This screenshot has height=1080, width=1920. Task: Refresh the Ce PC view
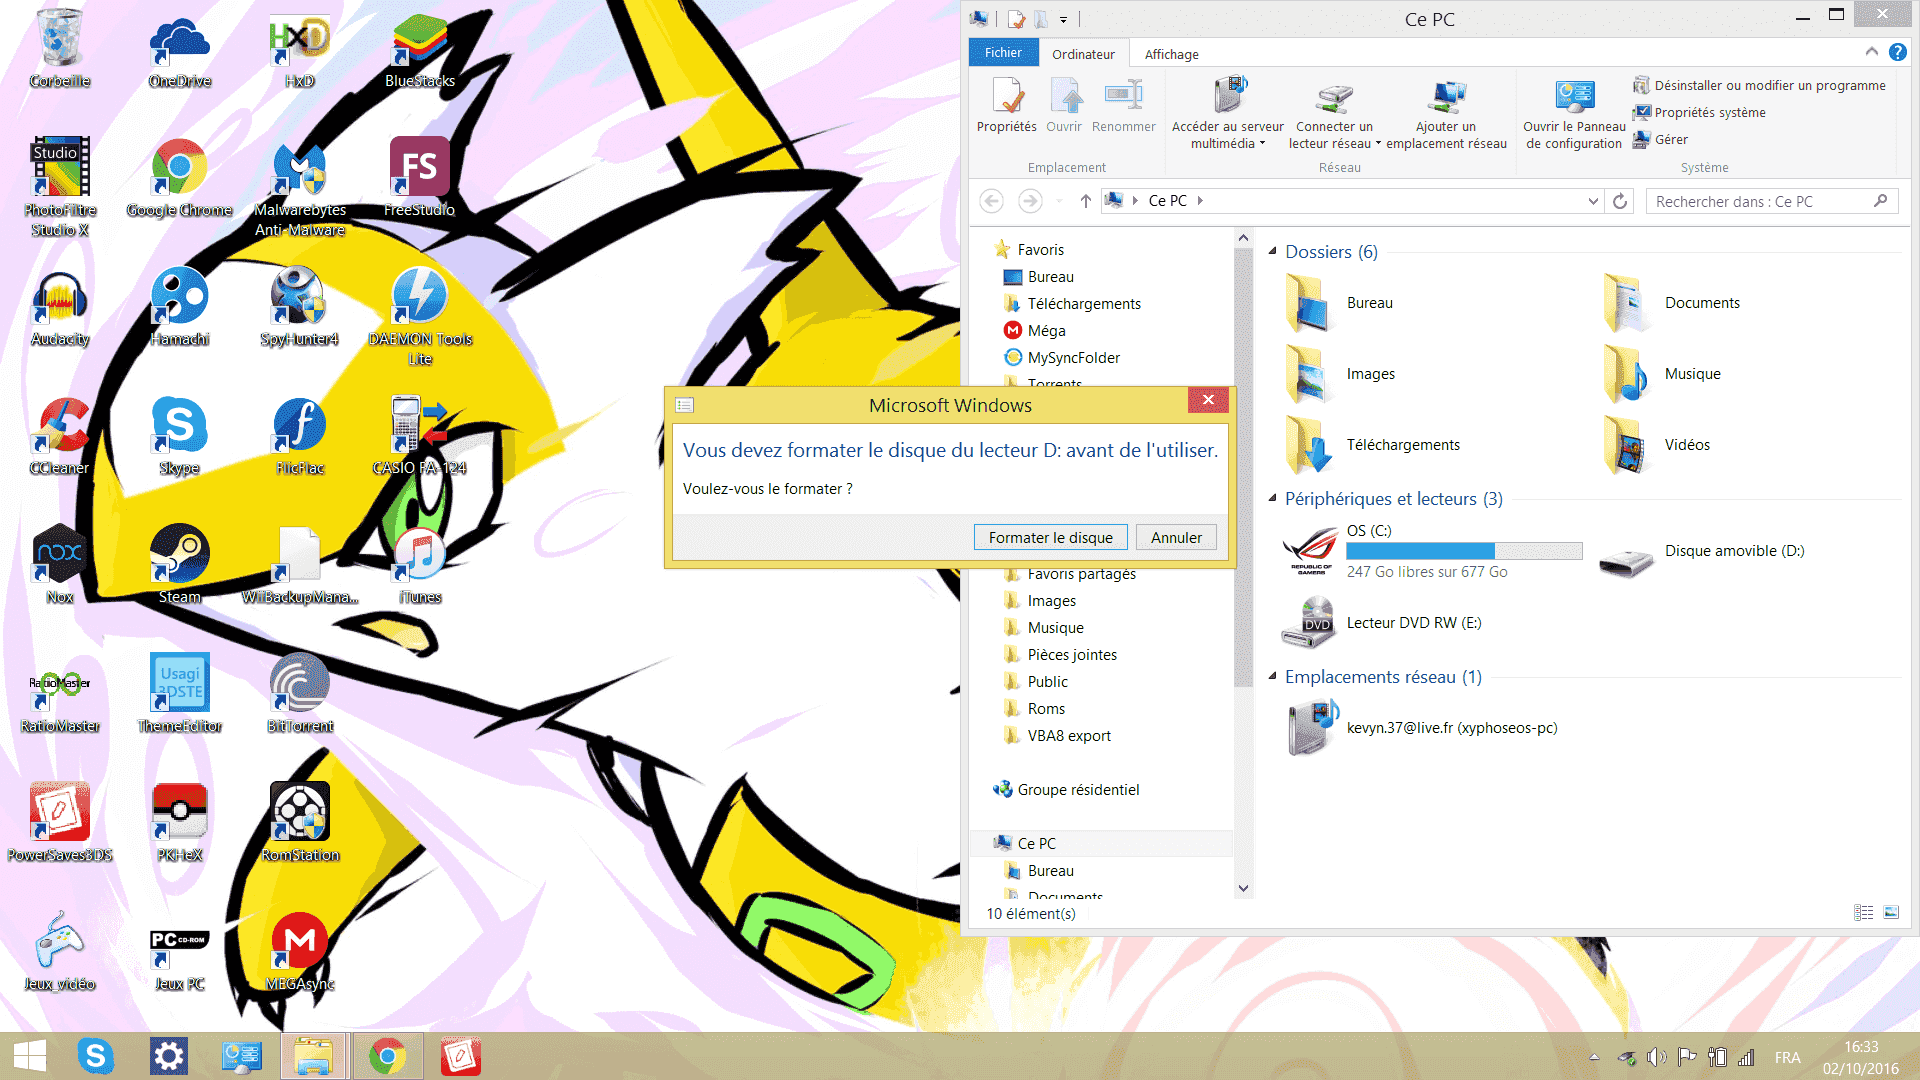[x=1620, y=201]
